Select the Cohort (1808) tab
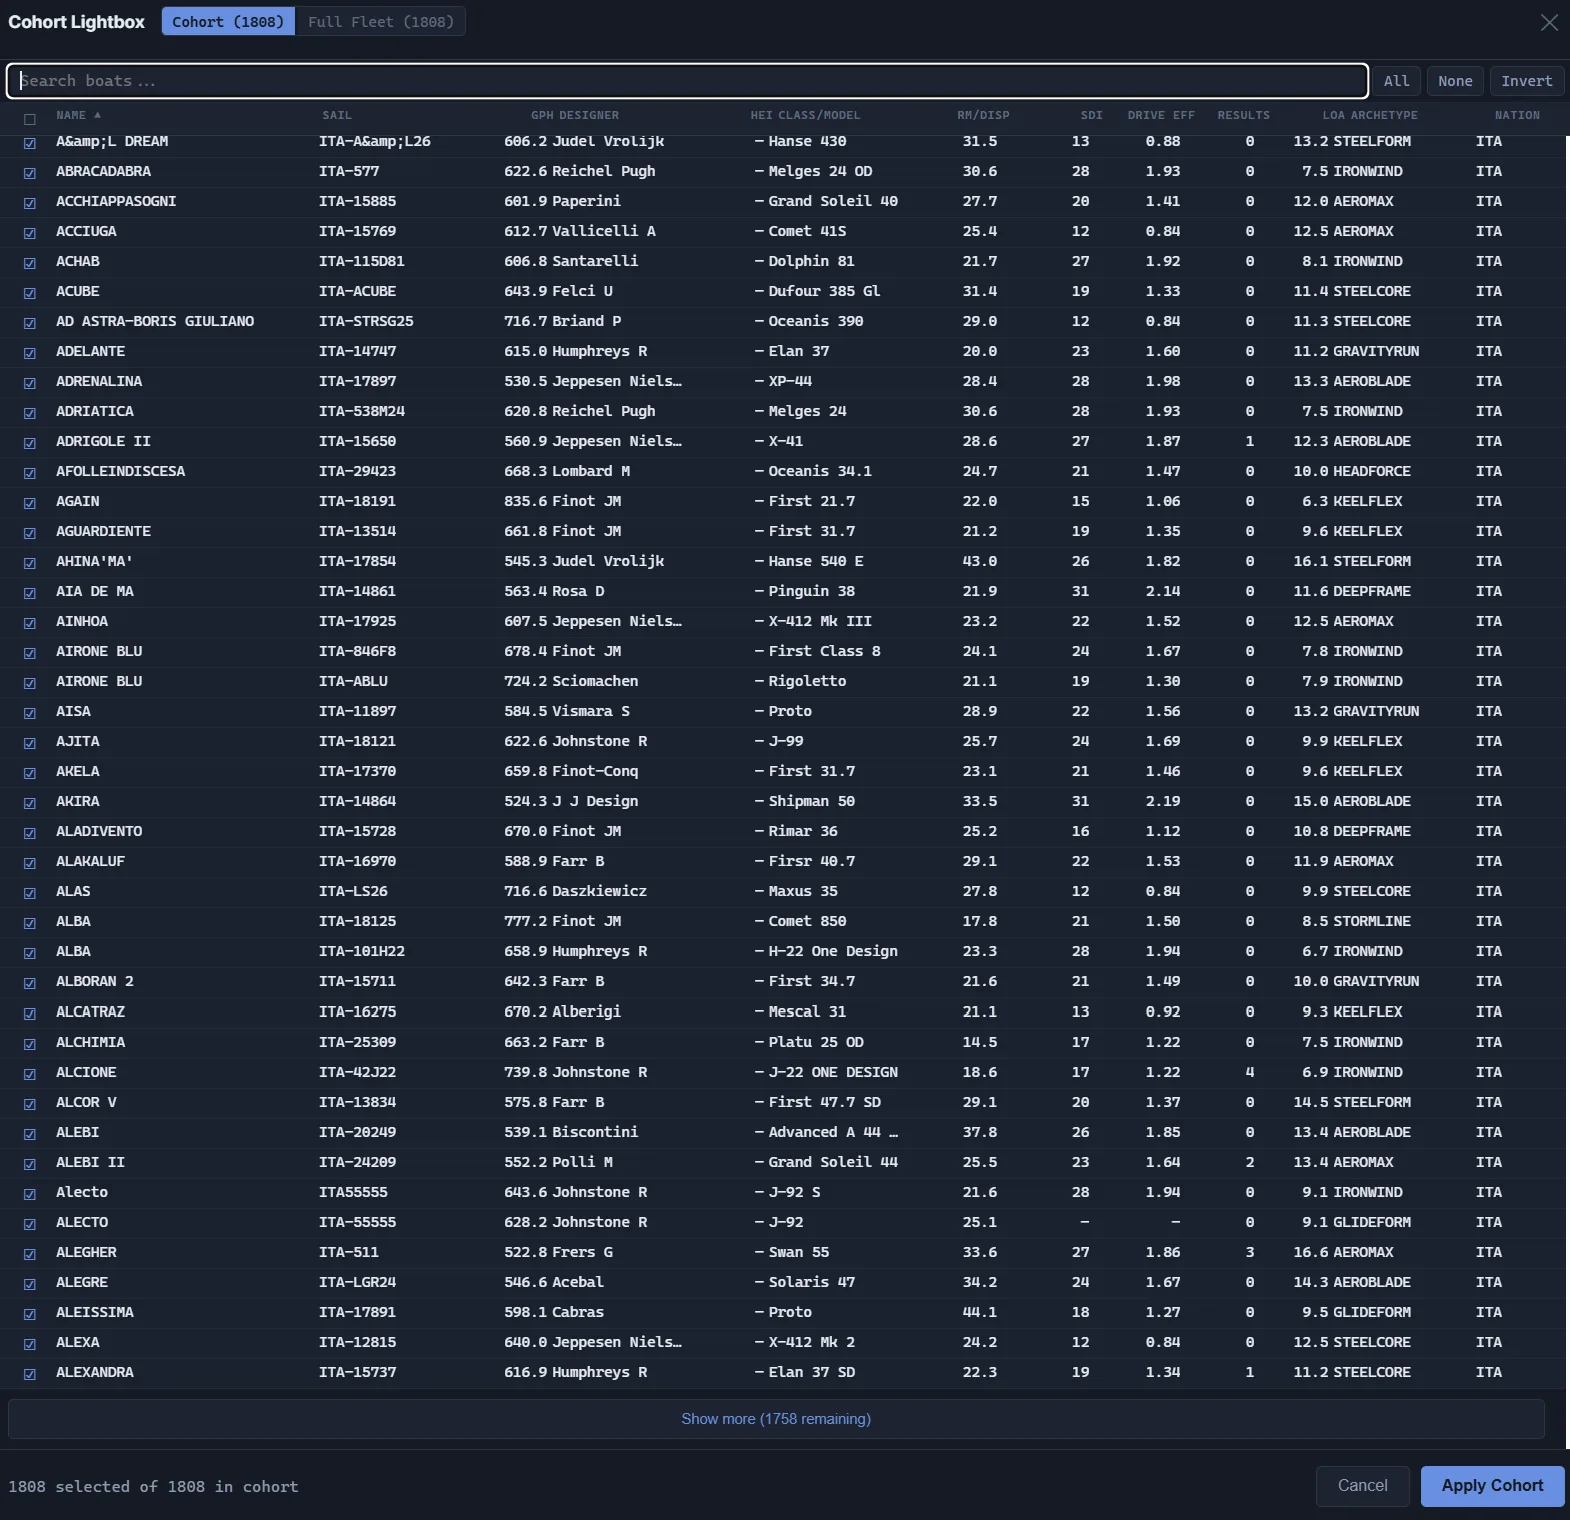1570x1520 pixels. [228, 21]
